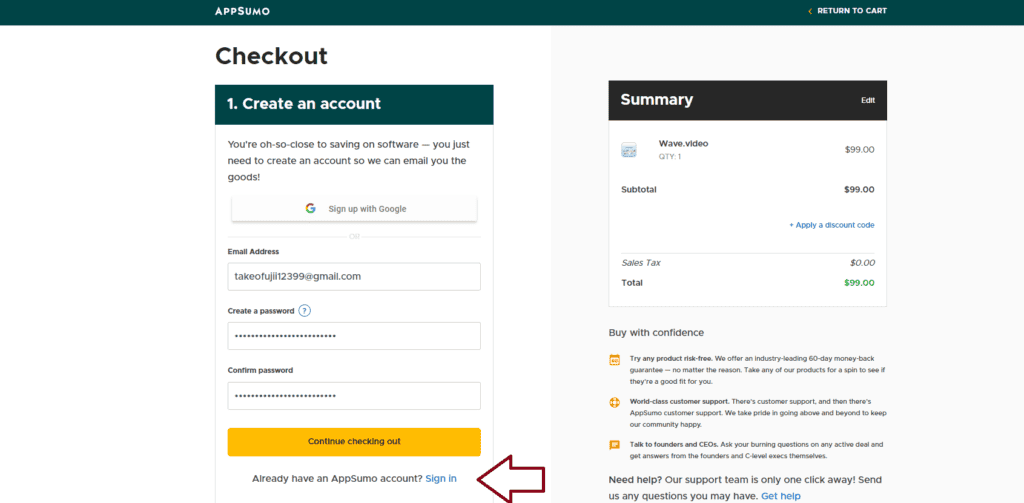The width and height of the screenshot is (1024, 503).
Task: Click the Google logo on signup button
Action: 310,208
